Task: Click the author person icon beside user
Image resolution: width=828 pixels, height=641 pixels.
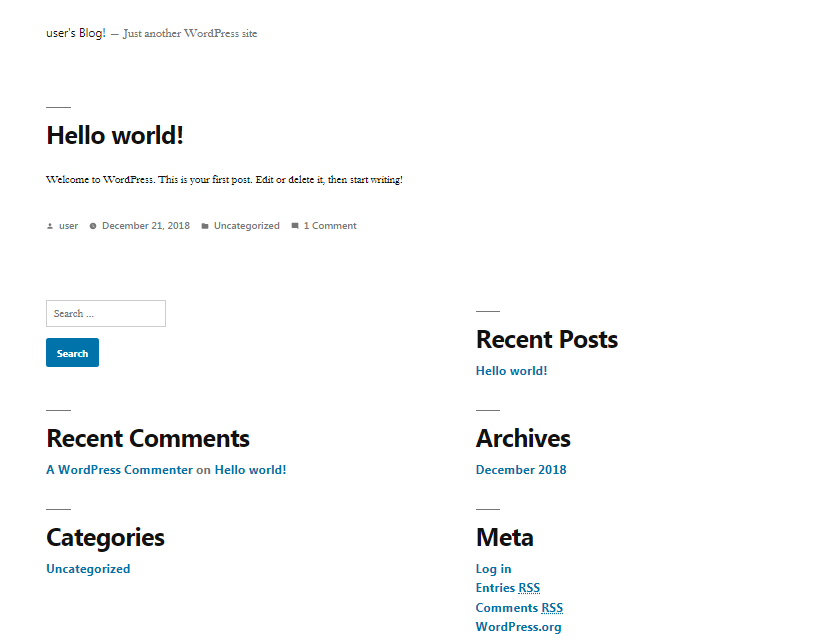Action: click(x=50, y=226)
